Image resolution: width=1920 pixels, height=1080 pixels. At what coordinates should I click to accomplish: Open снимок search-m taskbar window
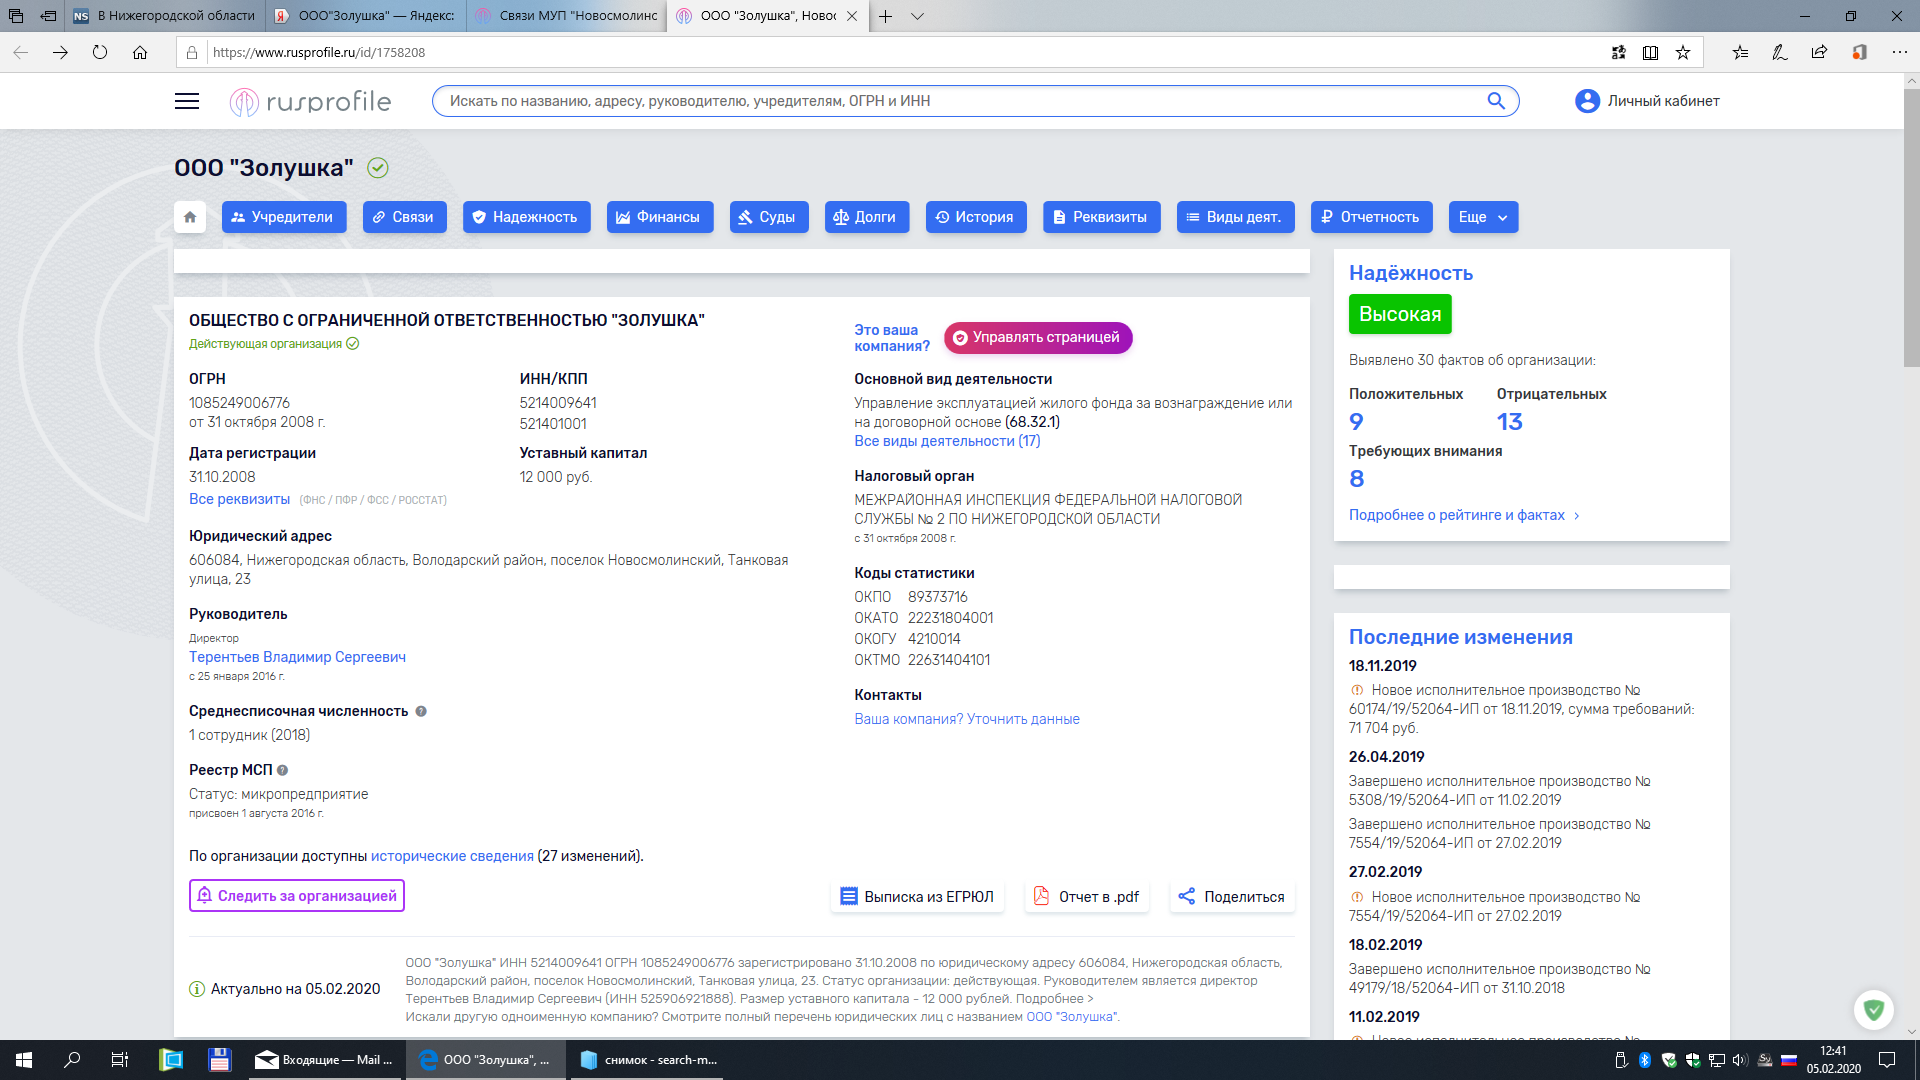(649, 1060)
